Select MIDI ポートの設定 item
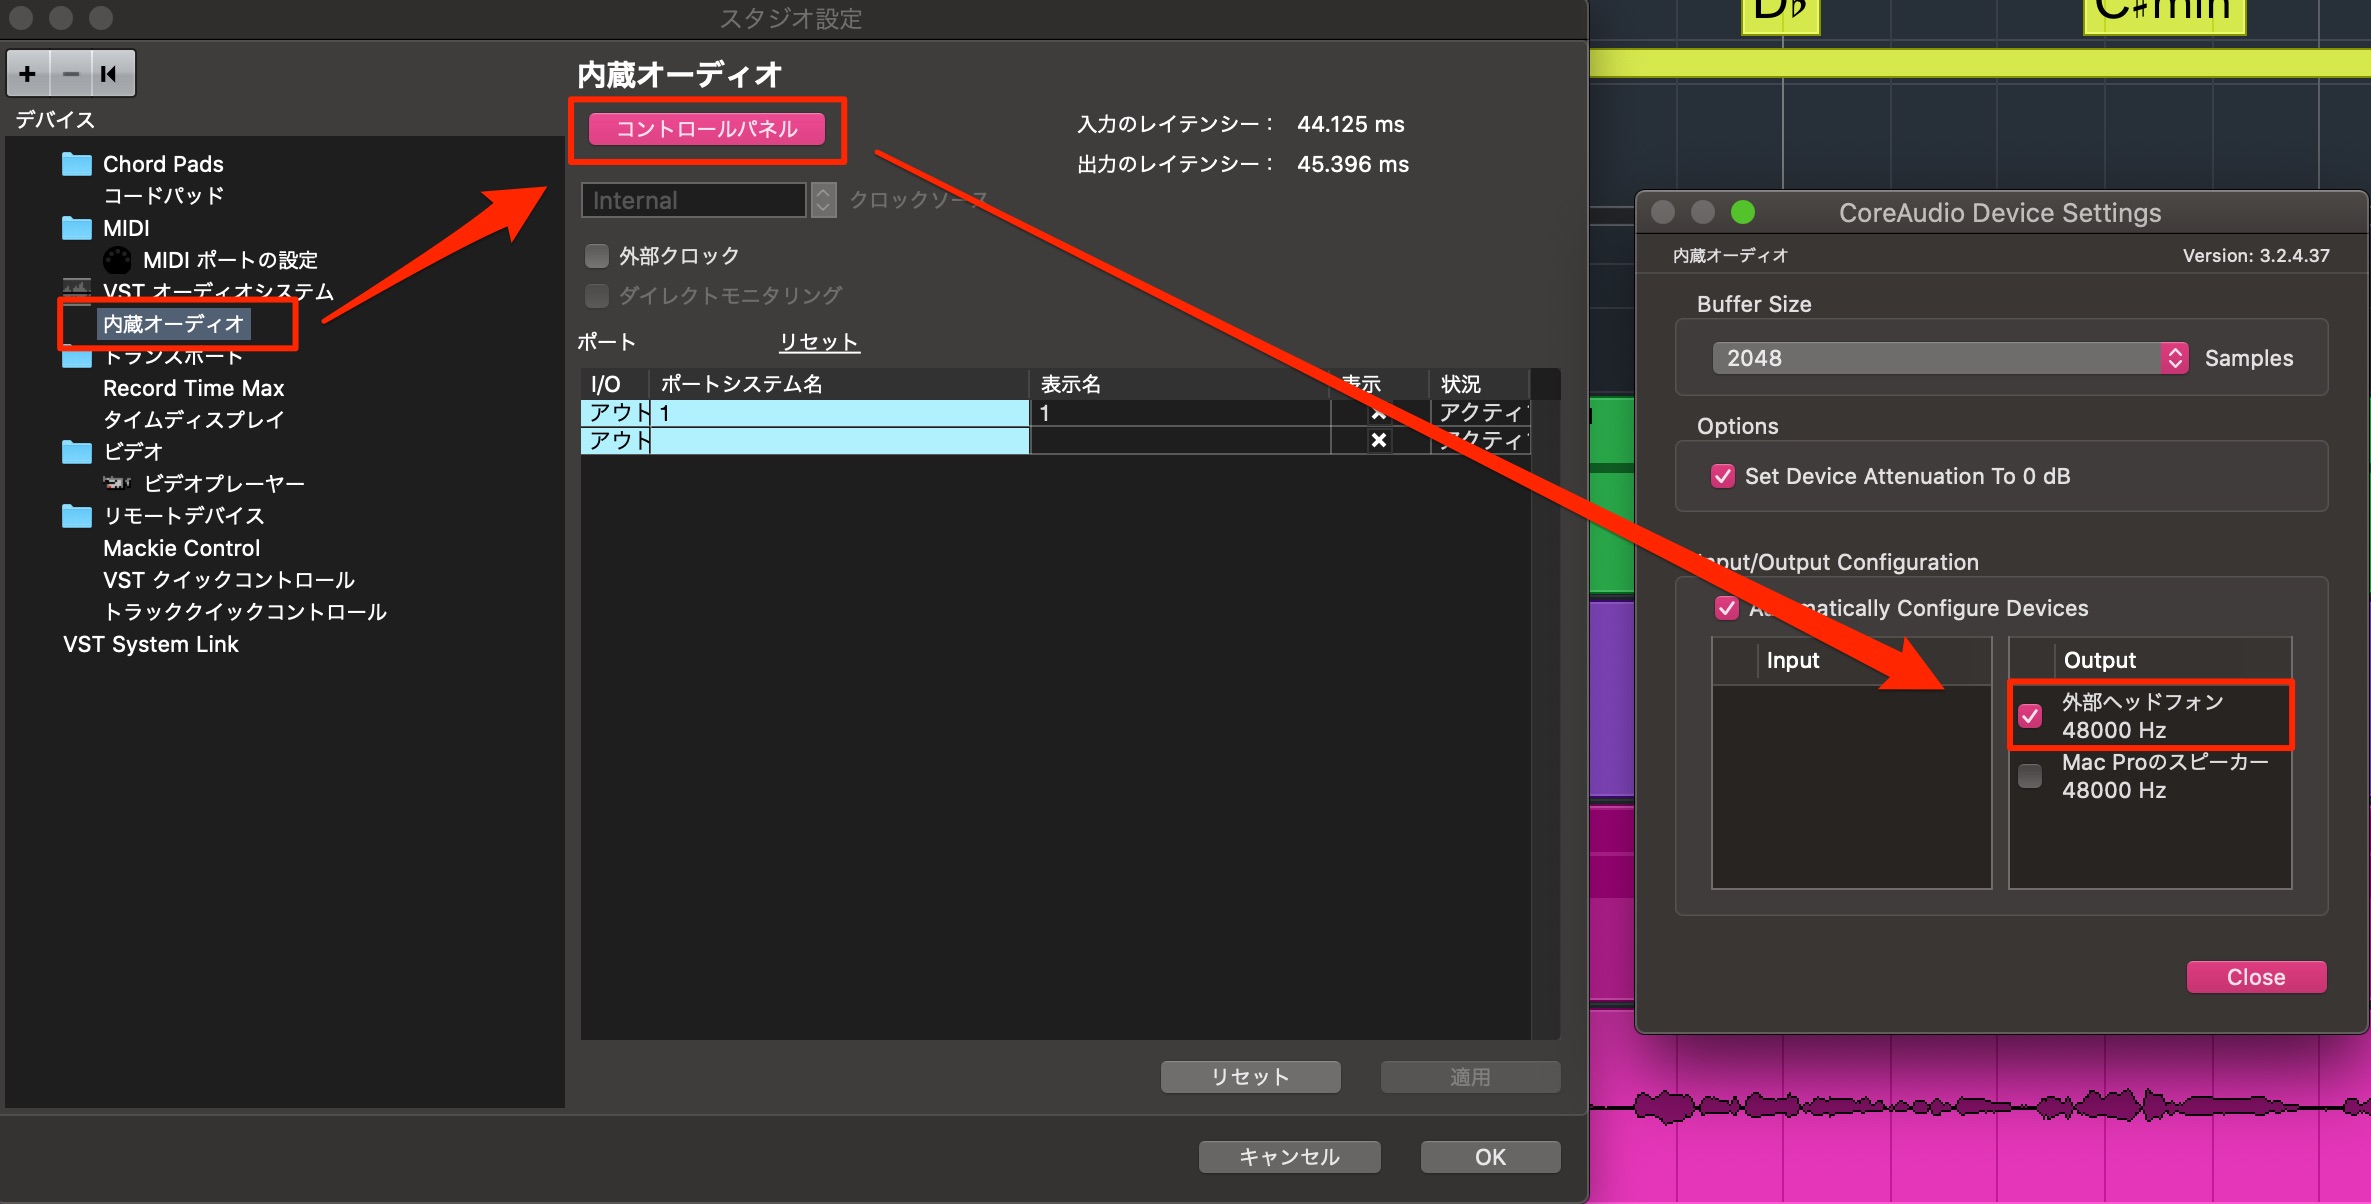The width and height of the screenshot is (2371, 1204). coord(230,260)
